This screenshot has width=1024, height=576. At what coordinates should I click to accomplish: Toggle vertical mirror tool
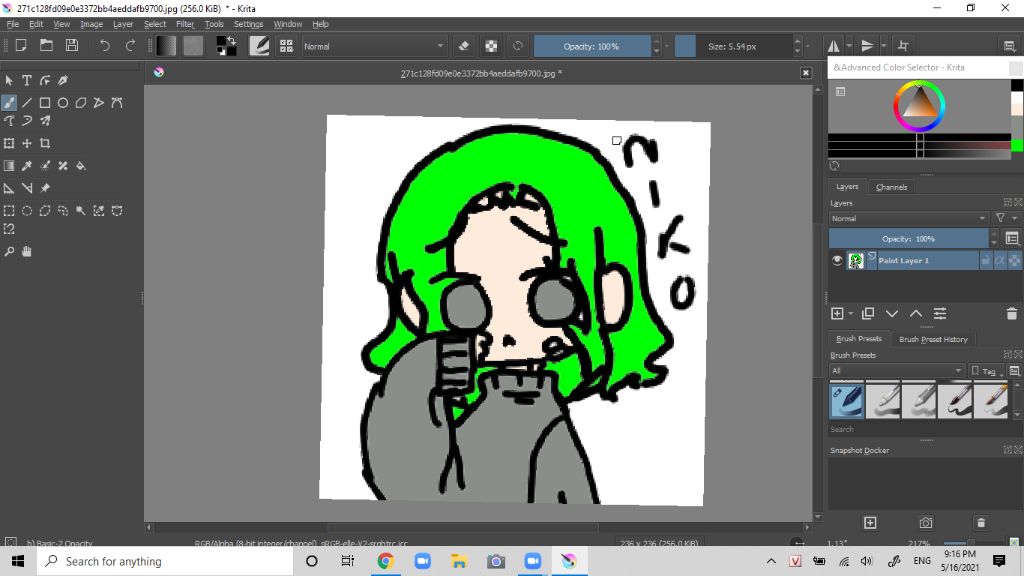867,46
